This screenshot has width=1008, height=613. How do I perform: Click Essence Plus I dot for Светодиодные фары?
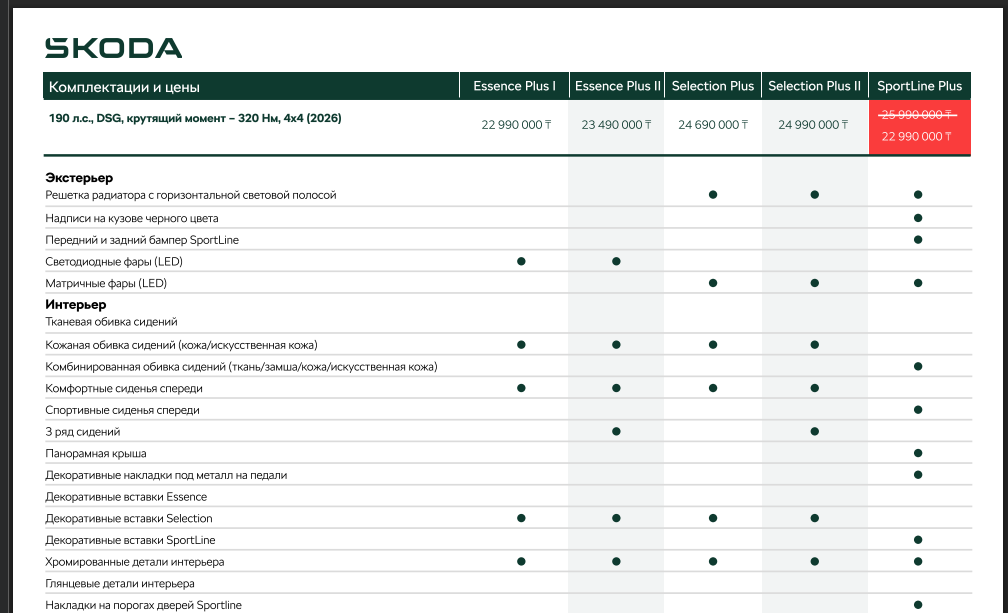521,262
